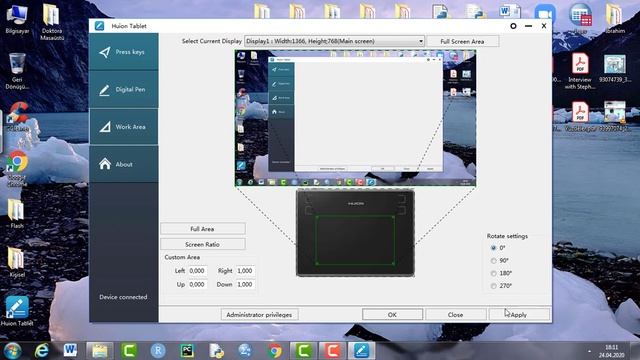Viewport: 640px width, 360px height.
Task: Open the Recycle Bin desktop icon
Action: pos(17,71)
